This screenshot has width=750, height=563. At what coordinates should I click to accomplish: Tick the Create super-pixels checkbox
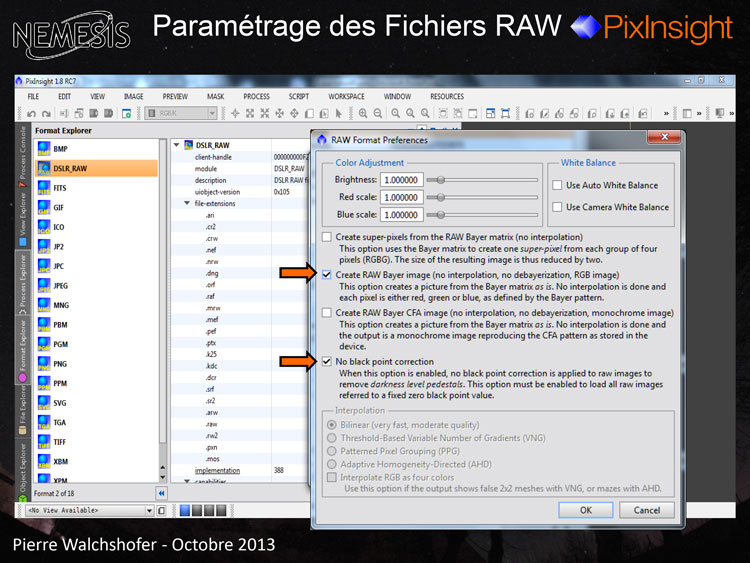coord(327,237)
